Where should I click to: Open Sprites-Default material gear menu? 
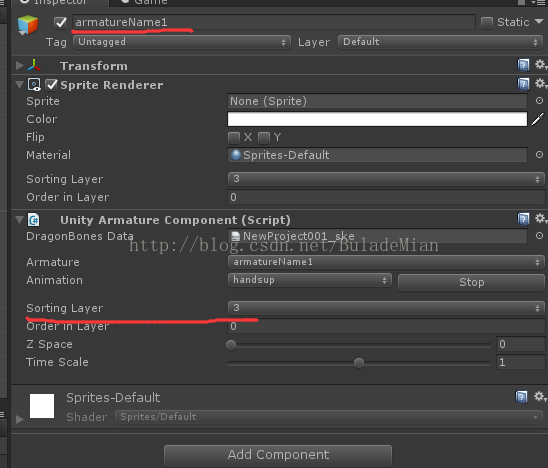point(540,397)
